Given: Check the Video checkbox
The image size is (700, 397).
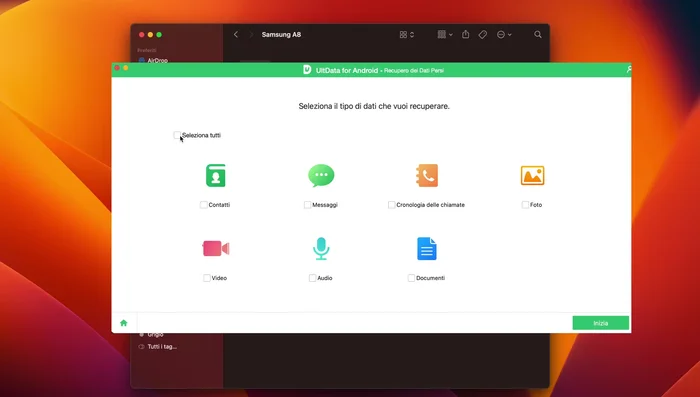Looking at the screenshot, I should pos(207,278).
